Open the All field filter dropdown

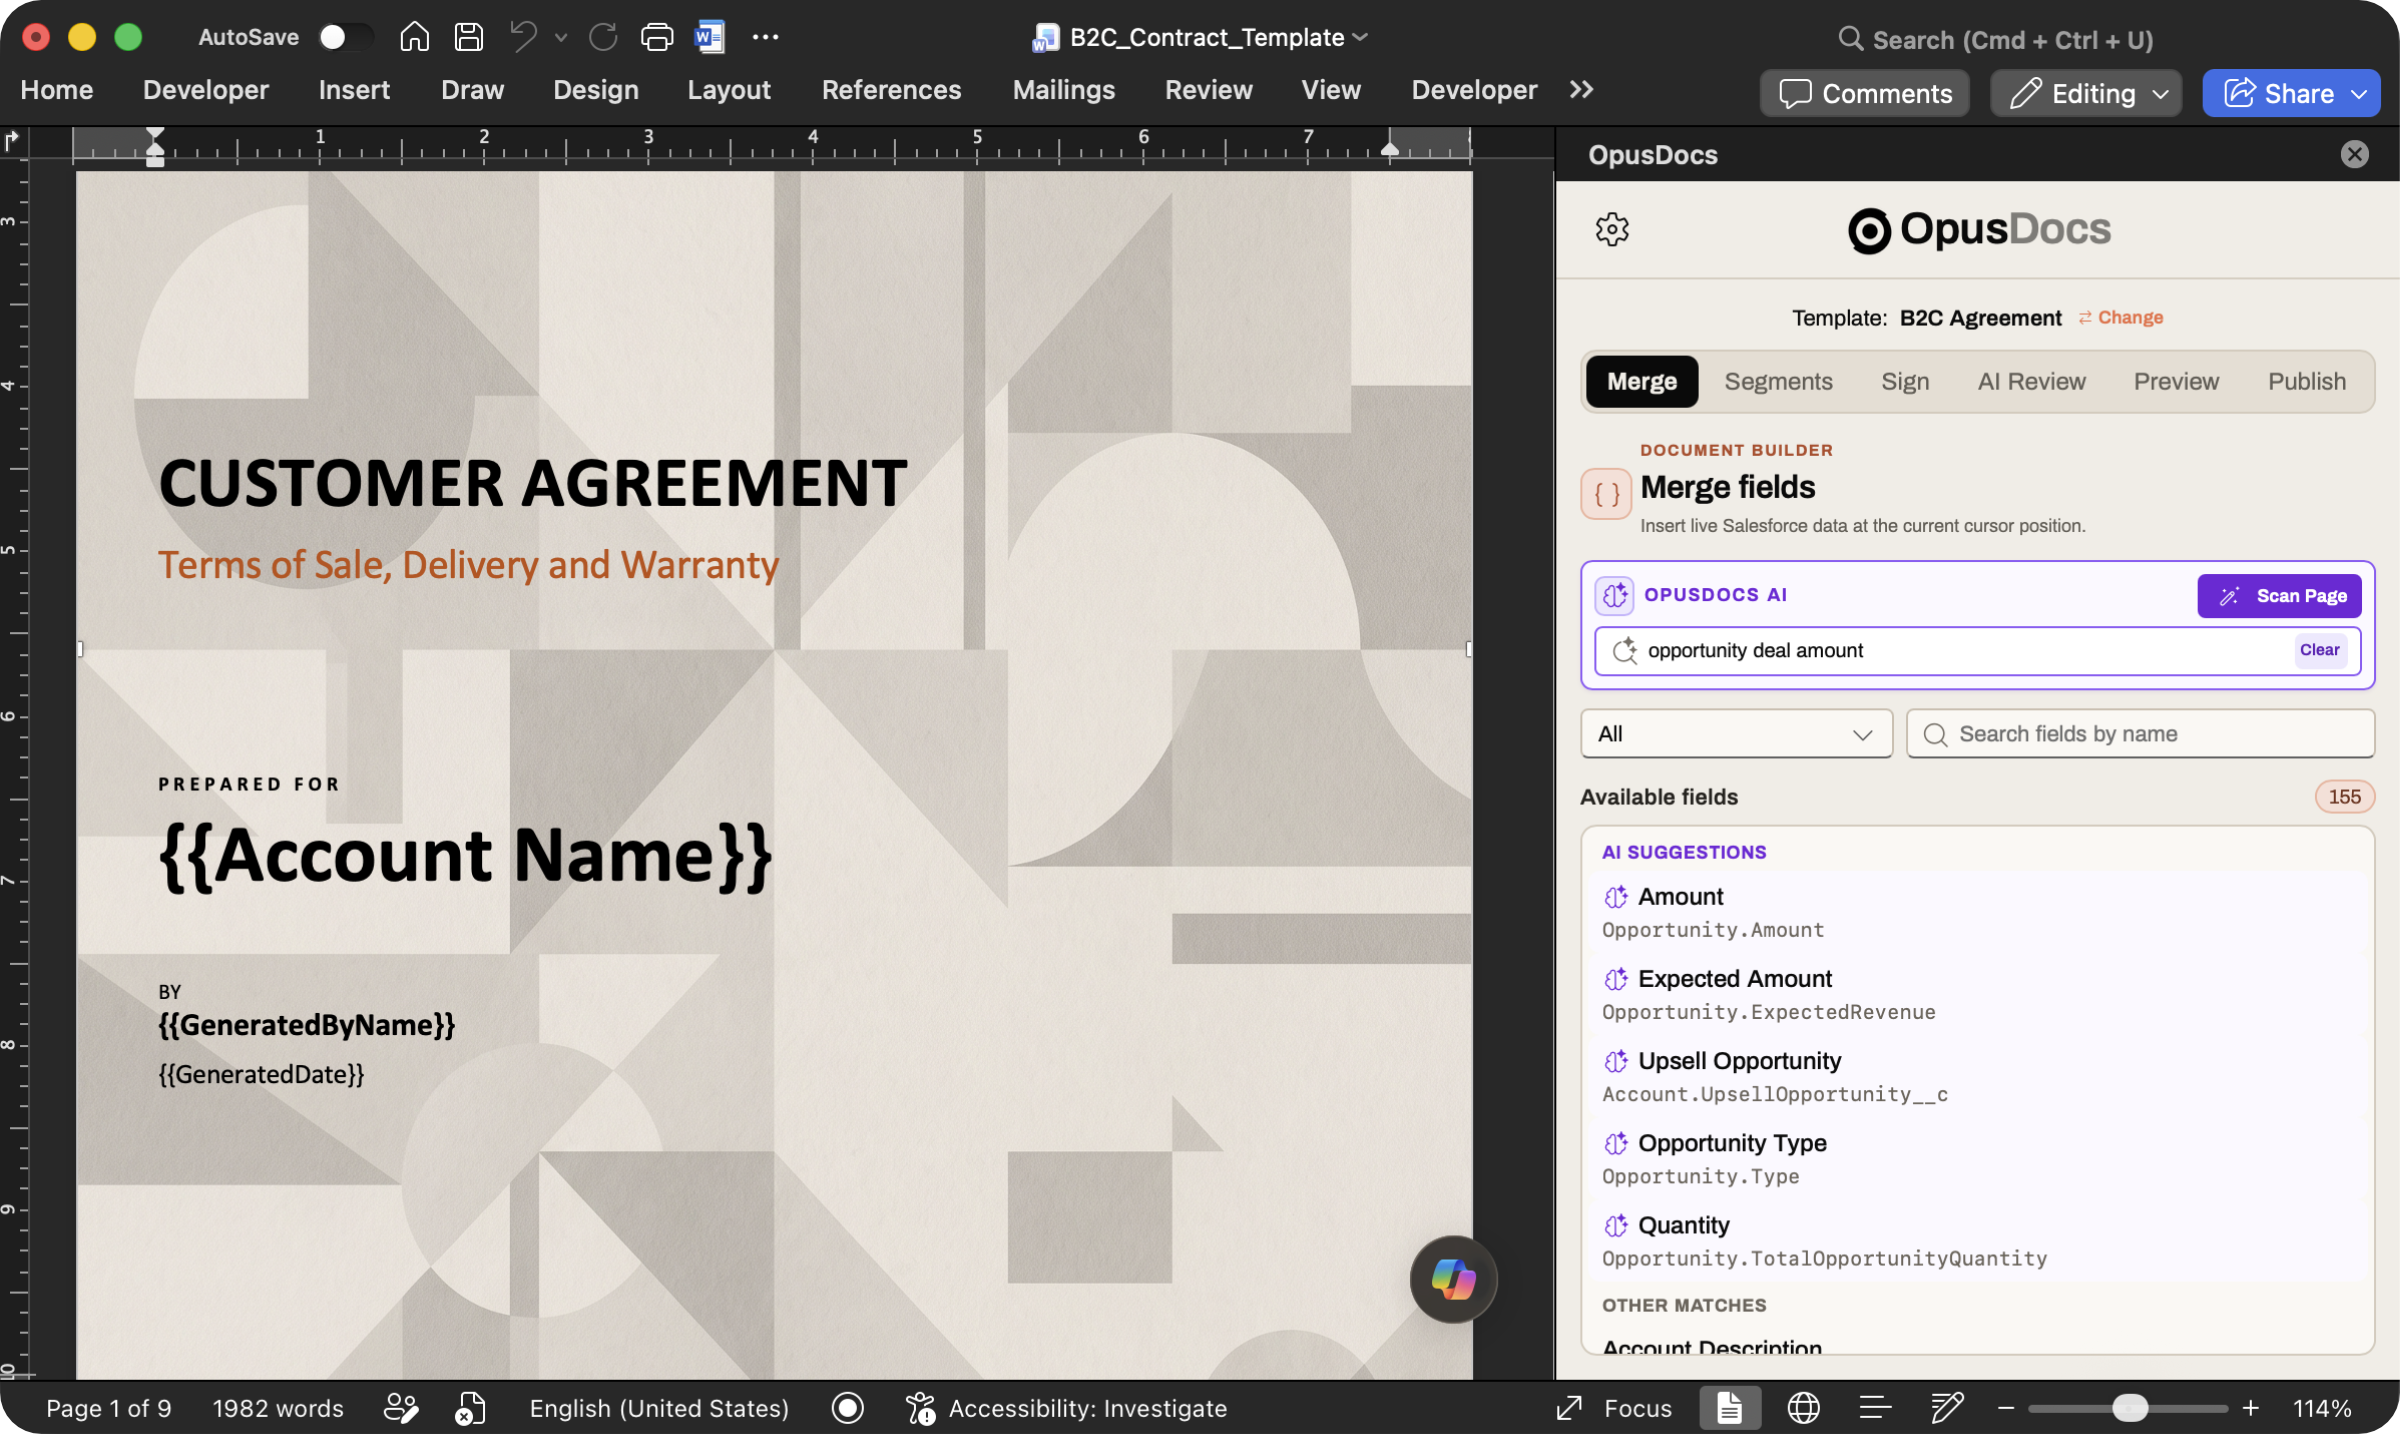click(1736, 734)
